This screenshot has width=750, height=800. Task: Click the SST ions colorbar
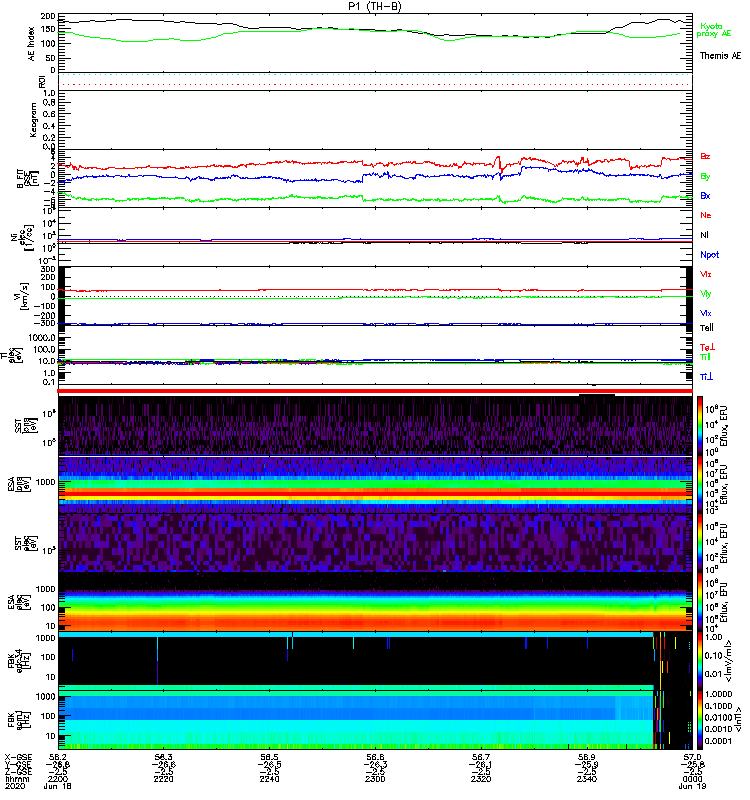pyautogui.click(x=700, y=425)
